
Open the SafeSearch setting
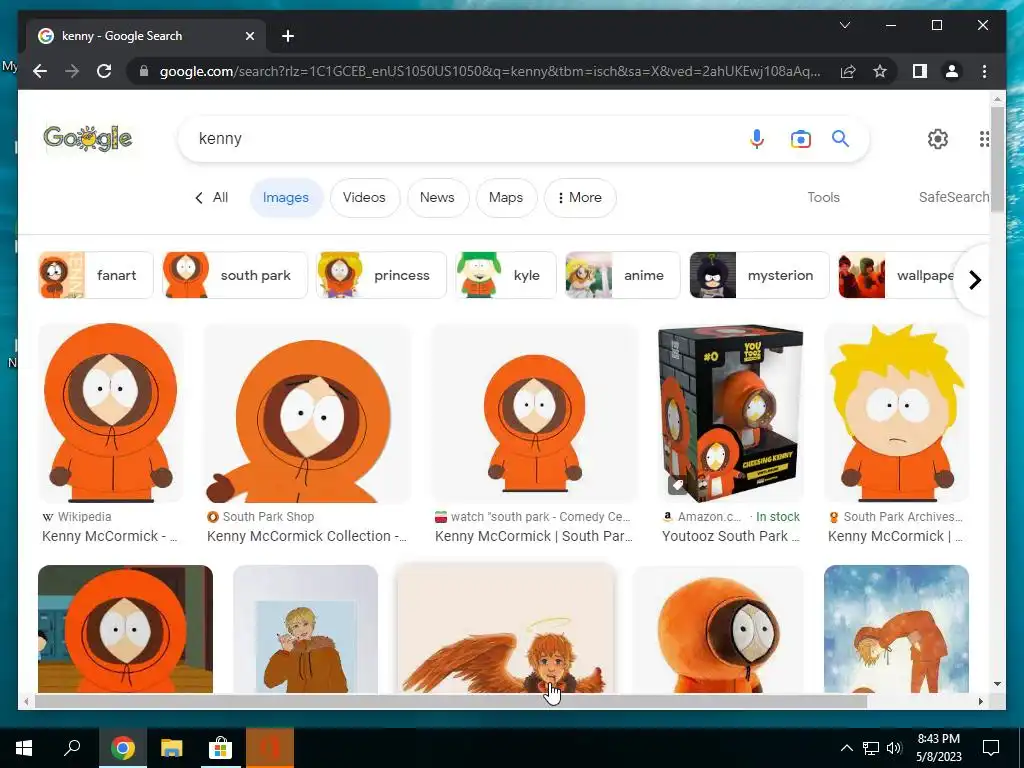(953, 197)
